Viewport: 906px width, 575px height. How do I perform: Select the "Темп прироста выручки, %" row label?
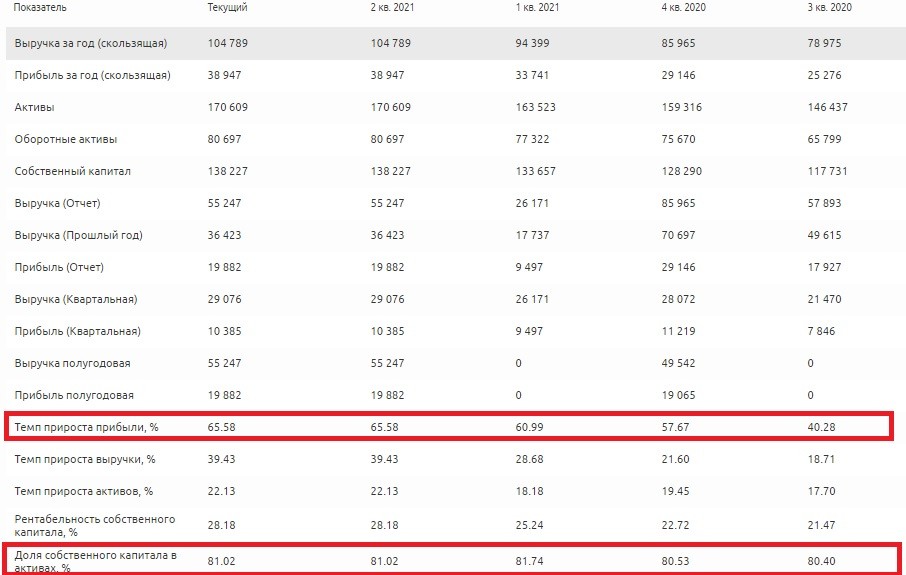83,460
